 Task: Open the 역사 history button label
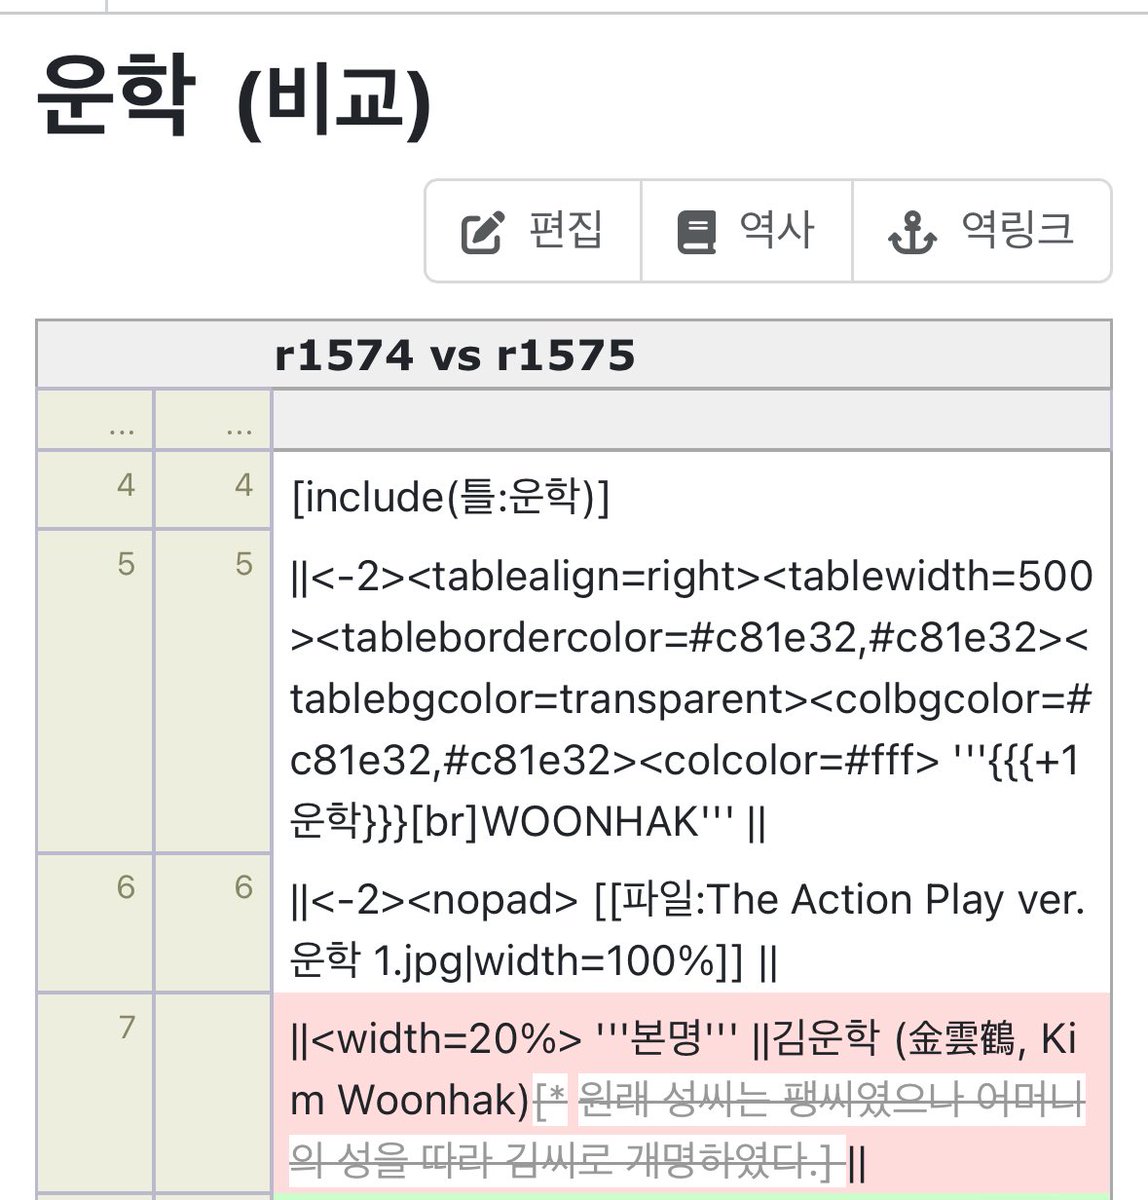777,230
